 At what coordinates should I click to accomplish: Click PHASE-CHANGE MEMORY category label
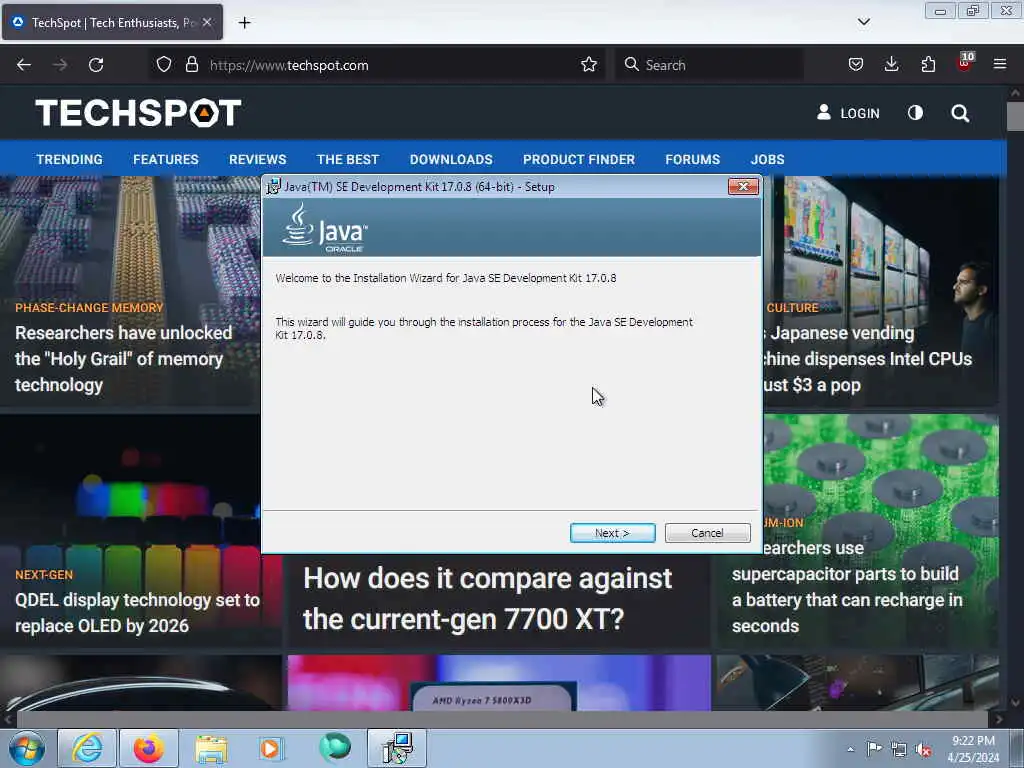click(89, 308)
